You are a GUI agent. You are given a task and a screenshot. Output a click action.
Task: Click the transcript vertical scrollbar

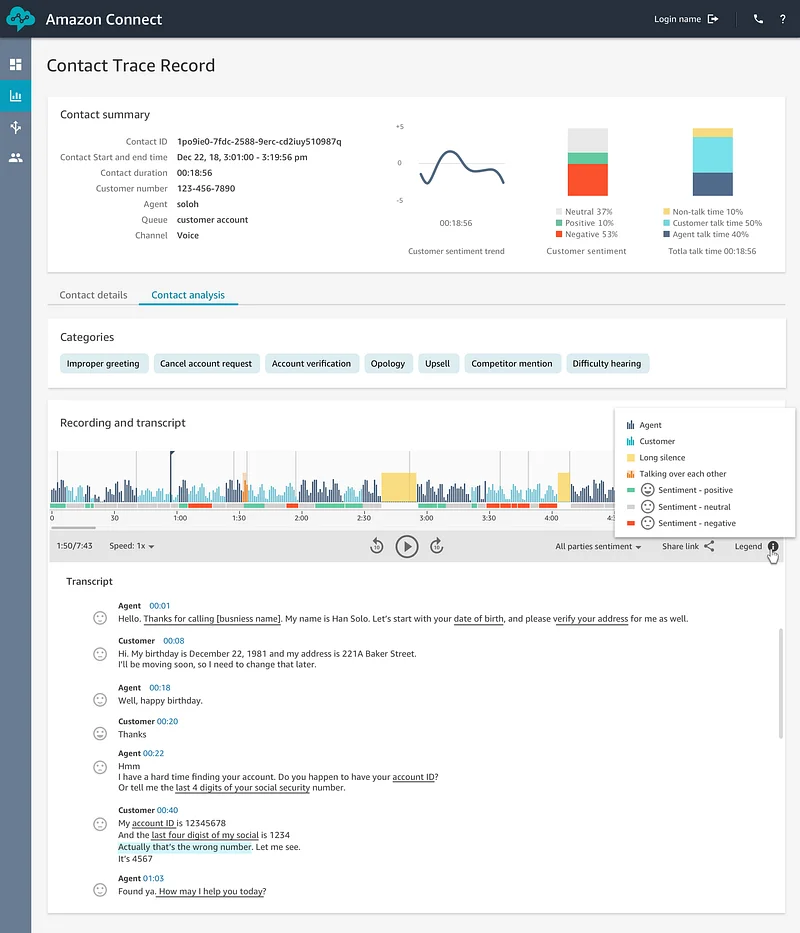click(780, 683)
